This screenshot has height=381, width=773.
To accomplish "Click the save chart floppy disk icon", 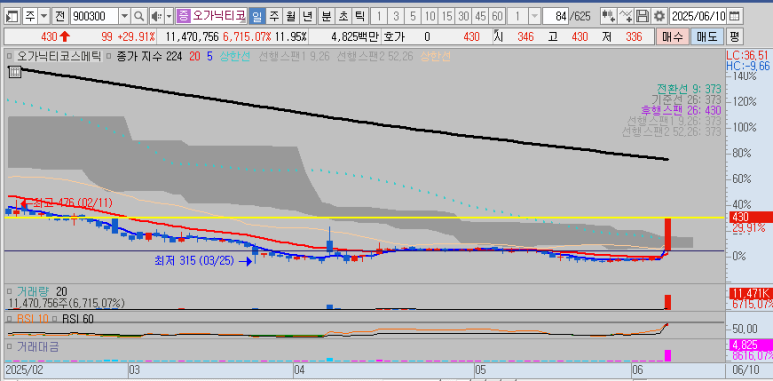I will coord(642,17).
